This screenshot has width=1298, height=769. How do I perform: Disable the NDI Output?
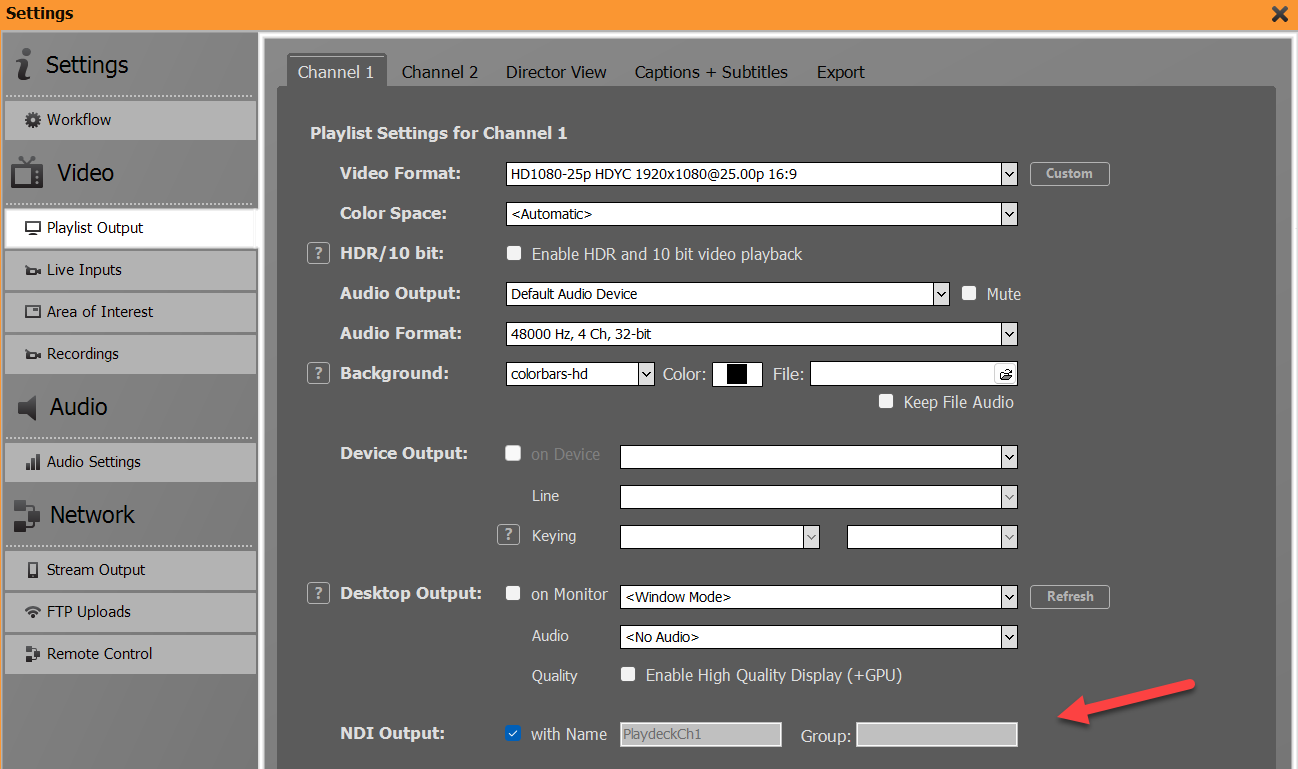click(513, 733)
